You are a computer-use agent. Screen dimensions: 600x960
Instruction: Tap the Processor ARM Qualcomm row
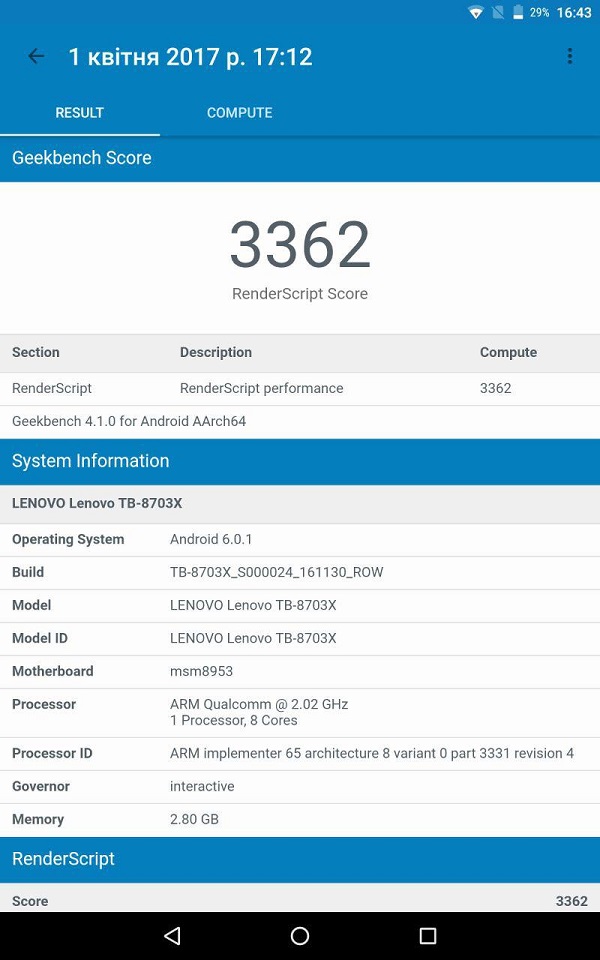[x=300, y=712]
